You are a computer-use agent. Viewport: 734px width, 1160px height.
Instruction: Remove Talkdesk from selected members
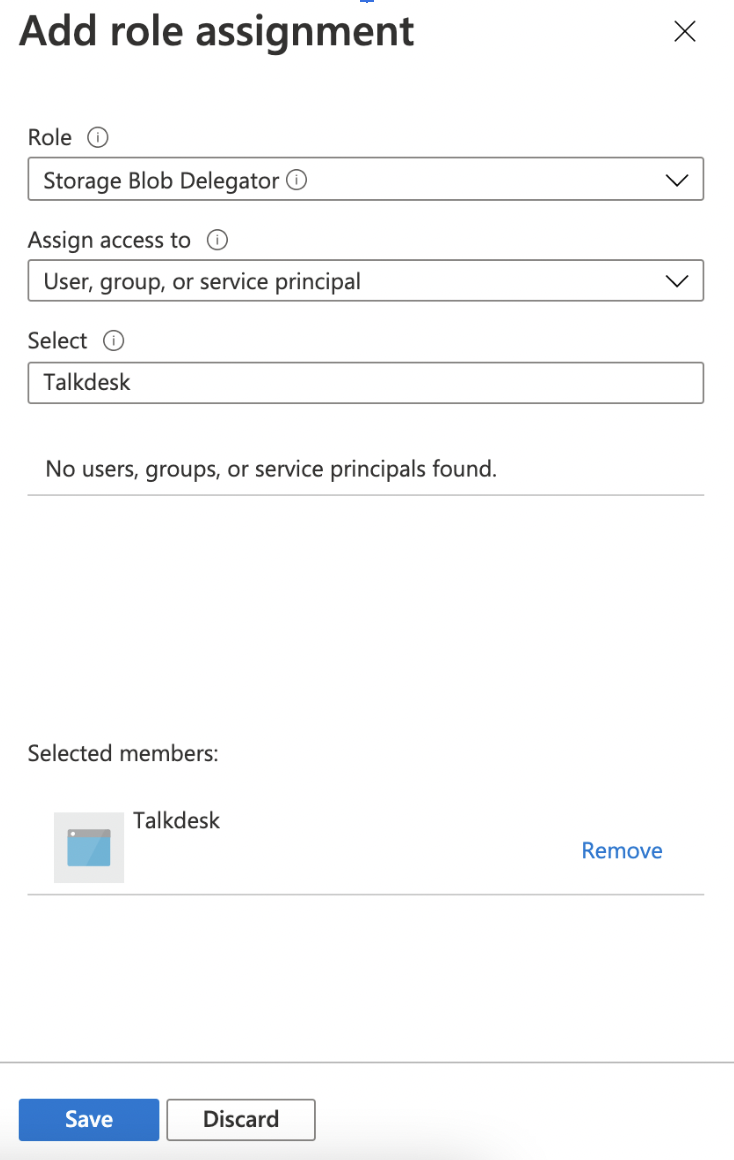(x=621, y=850)
